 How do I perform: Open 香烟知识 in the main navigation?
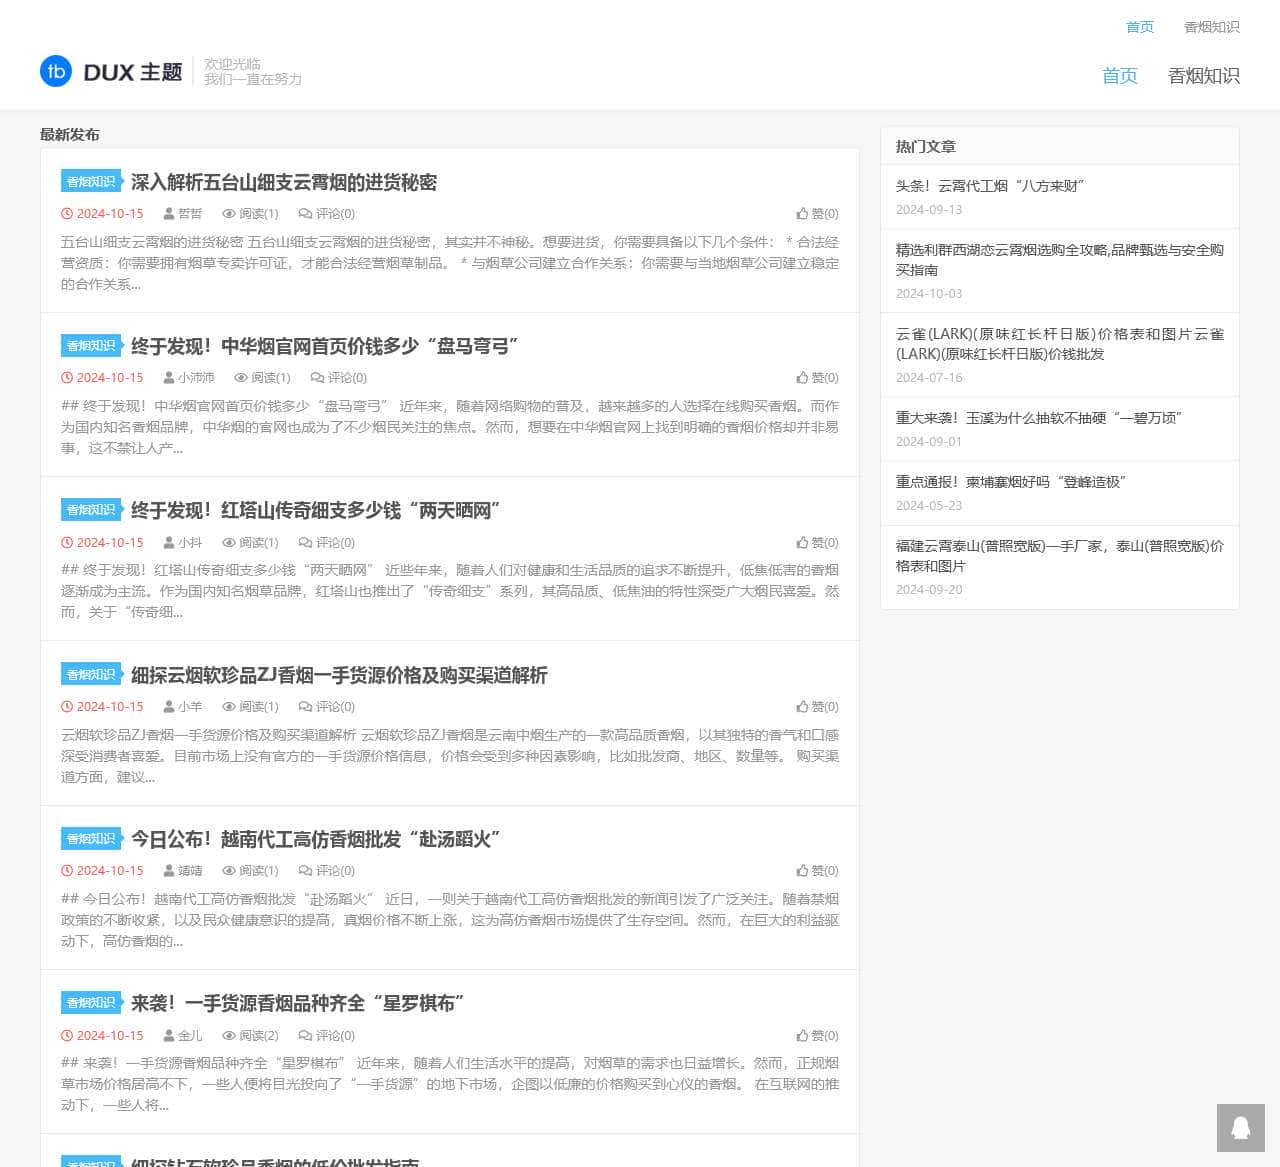pyautogui.click(x=1204, y=76)
